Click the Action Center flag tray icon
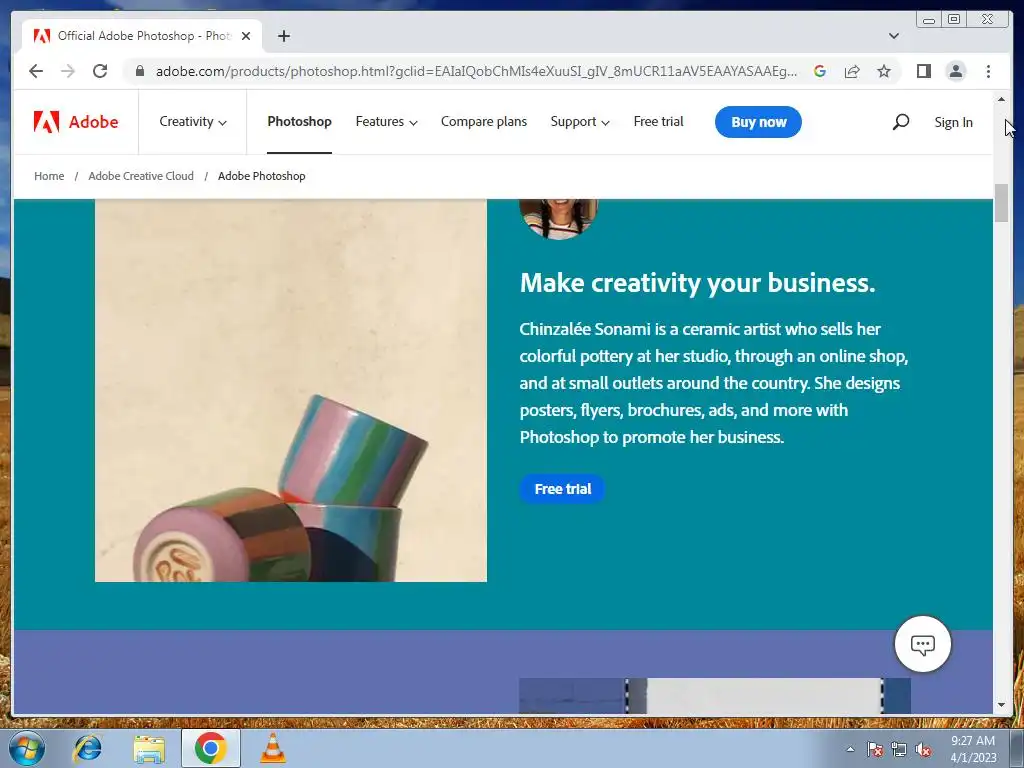Image resolution: width=1024 pixels, height=768 pixels. click(875, 750)
